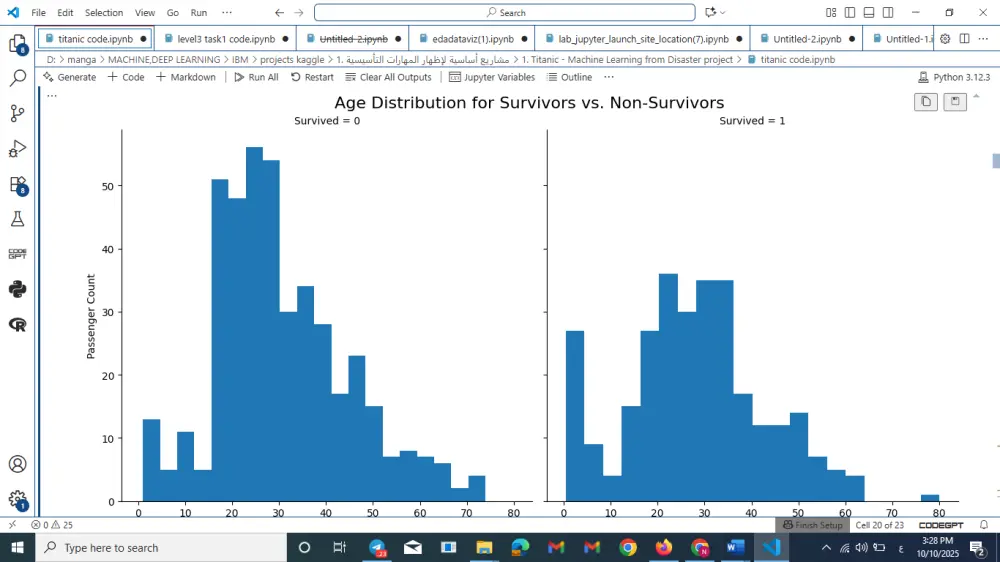Click the VS Code command center search box
This screenshot has height=562, width=1000.
(x=504, y=12)
